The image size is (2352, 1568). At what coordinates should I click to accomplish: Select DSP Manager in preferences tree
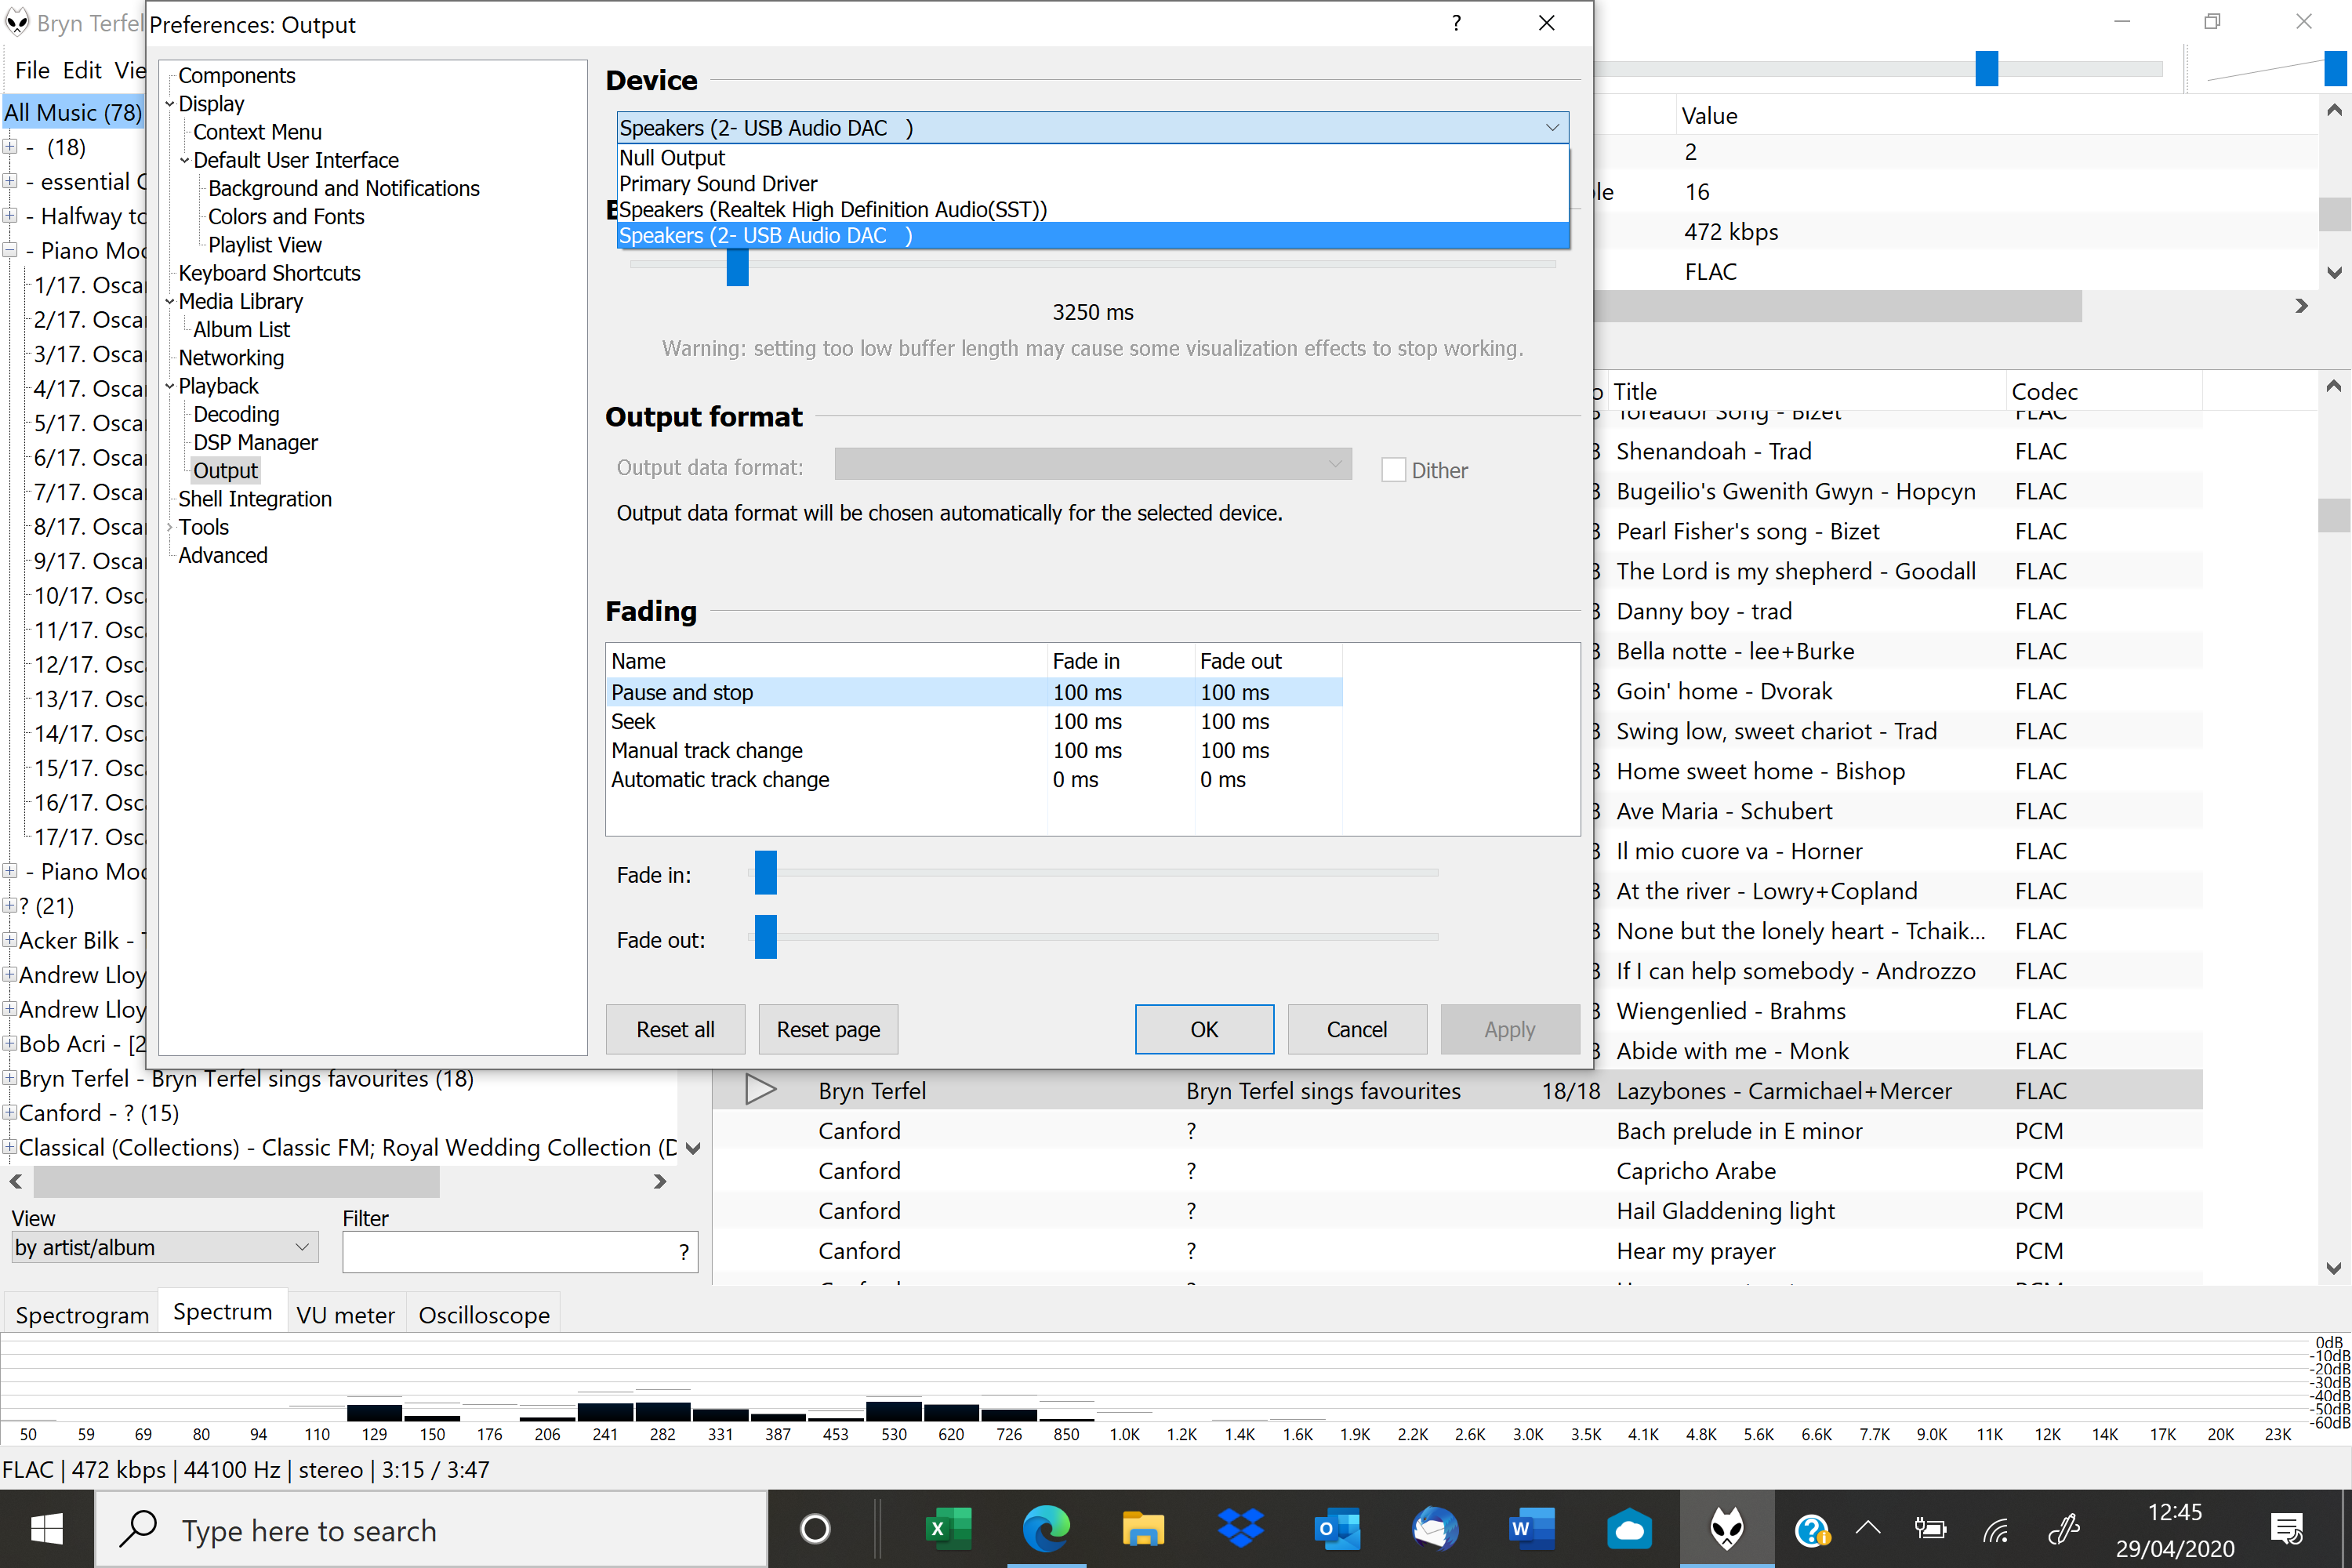tap(255, 442)
